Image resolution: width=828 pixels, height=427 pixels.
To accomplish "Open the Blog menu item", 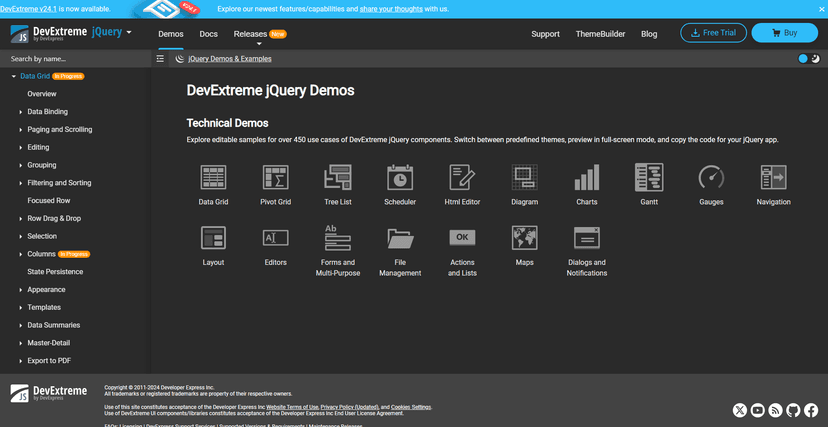I will (x=649, y=34).
